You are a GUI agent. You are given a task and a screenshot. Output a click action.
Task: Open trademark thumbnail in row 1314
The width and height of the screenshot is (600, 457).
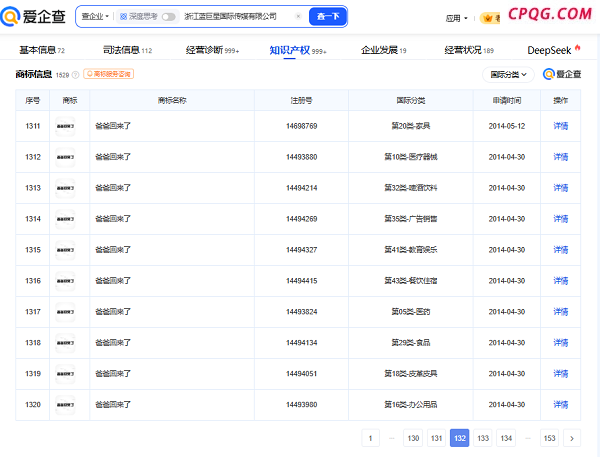pos(65,219)
